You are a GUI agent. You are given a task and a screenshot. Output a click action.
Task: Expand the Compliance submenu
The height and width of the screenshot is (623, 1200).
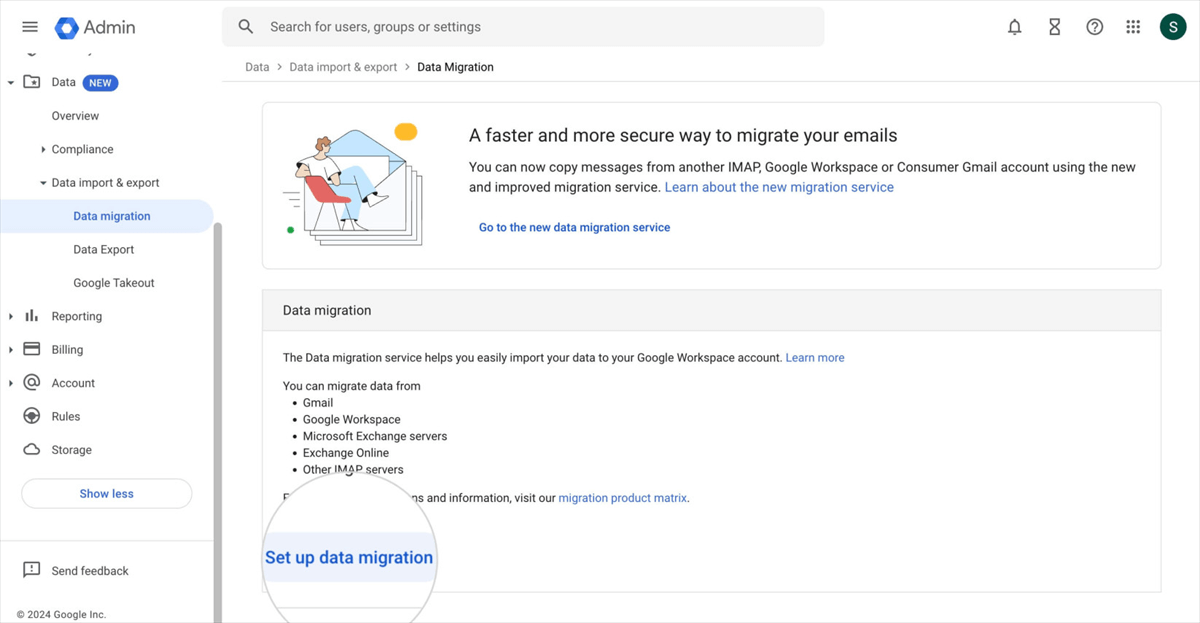43,150
